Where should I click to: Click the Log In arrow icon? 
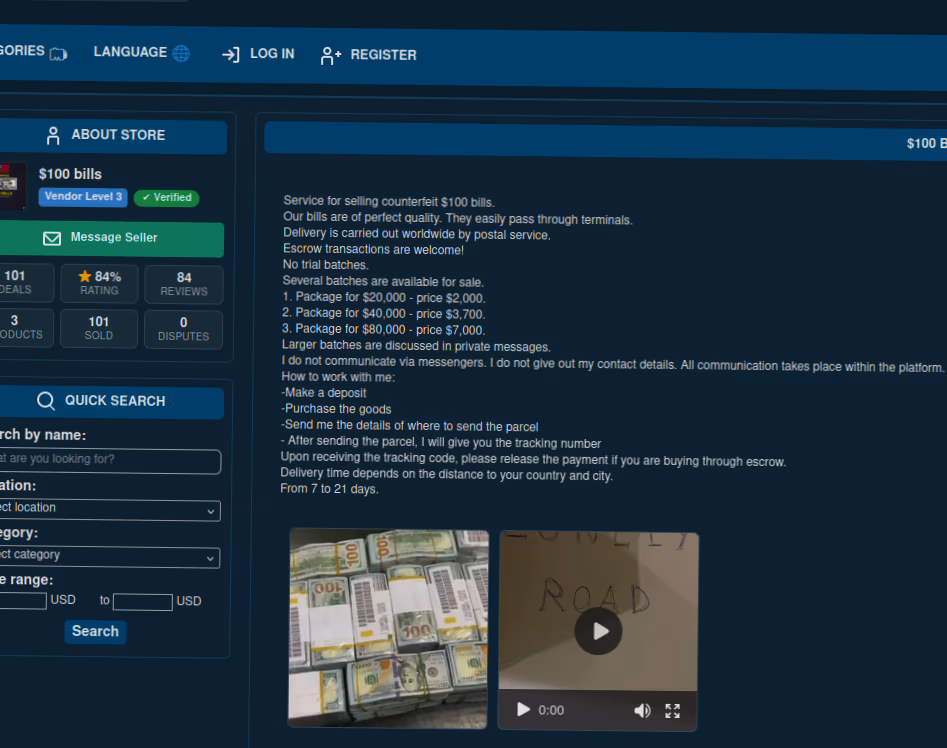pyautogui.click(x=231, y=55)
